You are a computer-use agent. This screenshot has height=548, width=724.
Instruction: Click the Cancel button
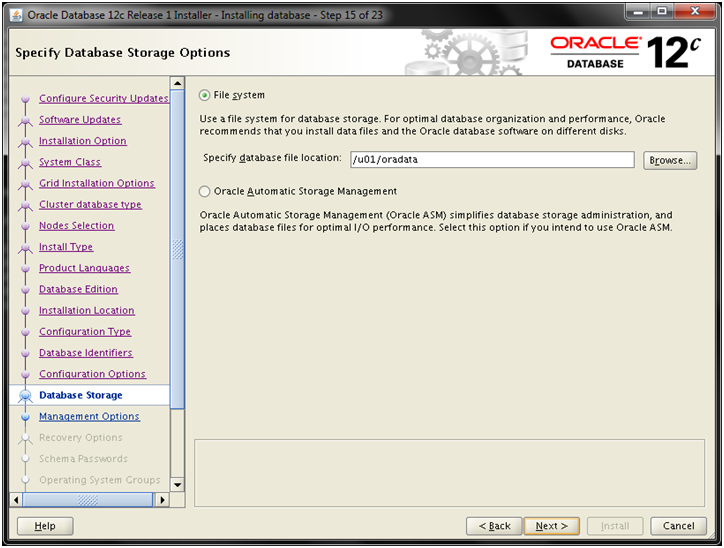point(678,526)
